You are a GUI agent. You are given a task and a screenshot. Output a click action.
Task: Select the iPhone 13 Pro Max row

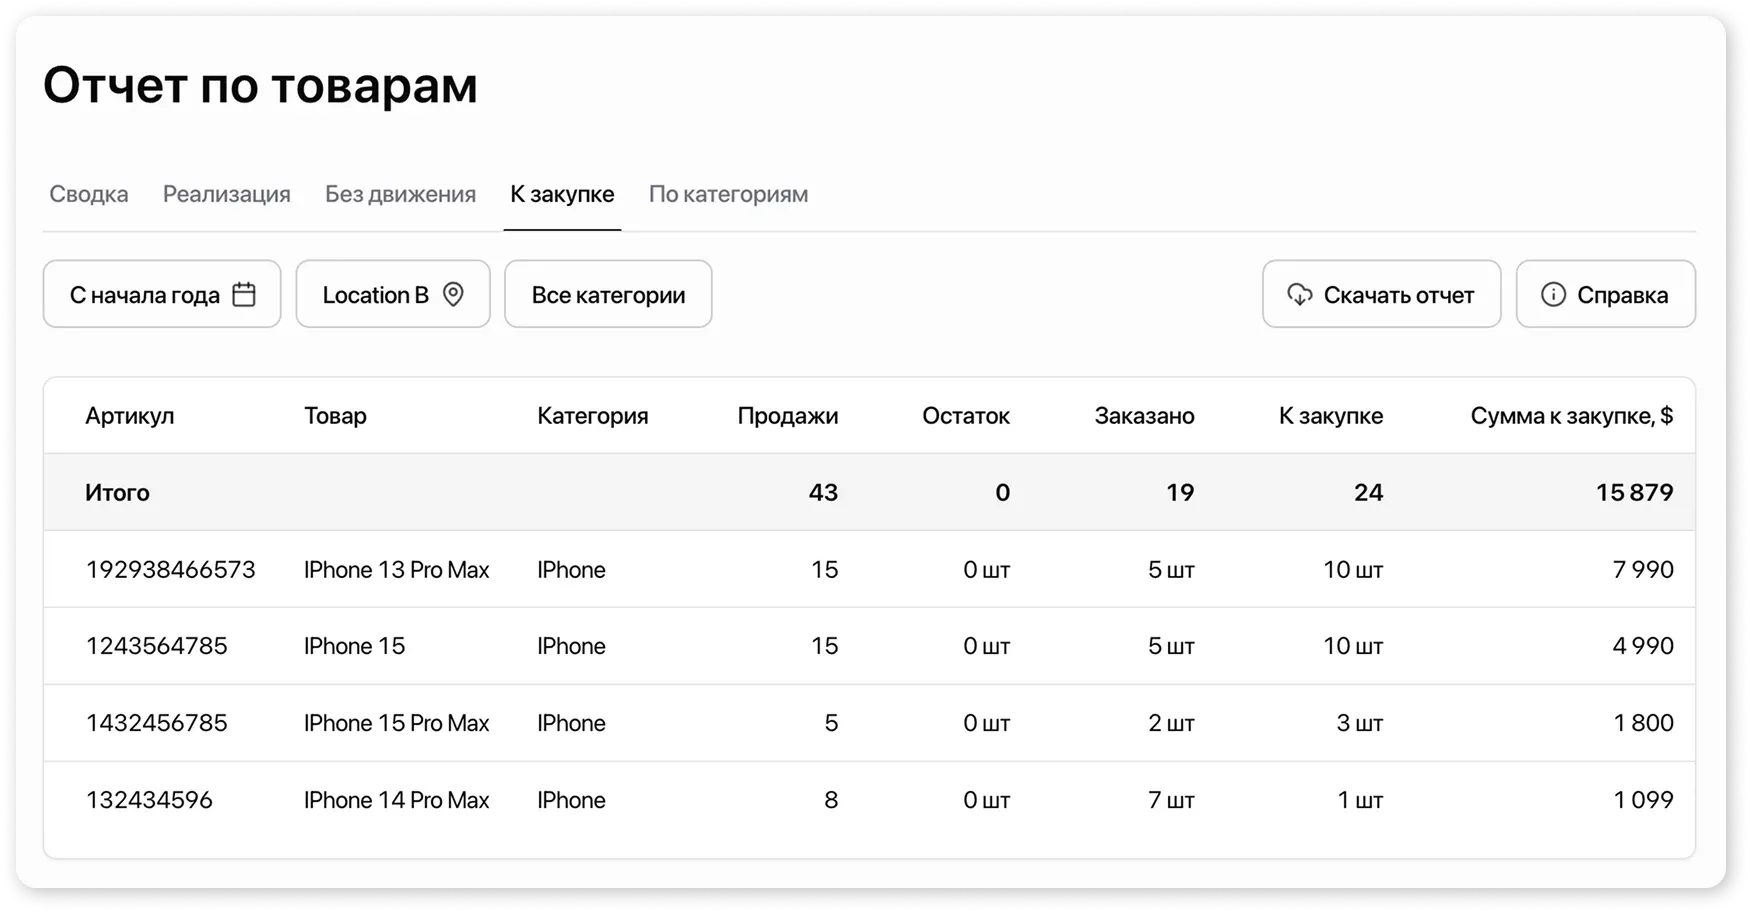pos(396,570)
